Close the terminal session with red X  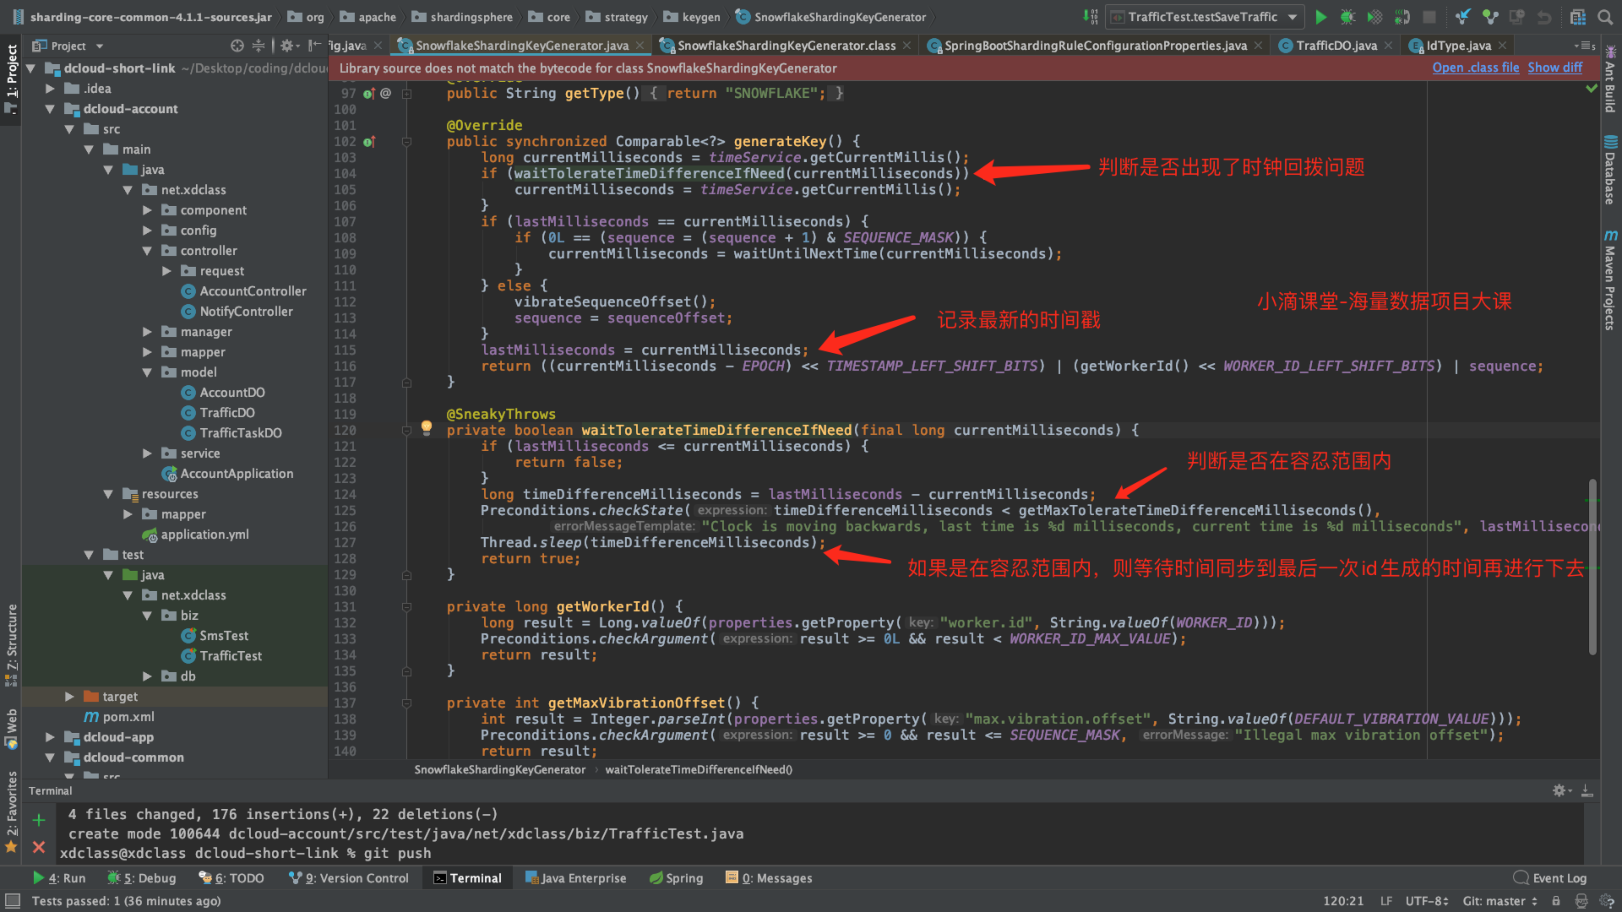coord(39,847)
